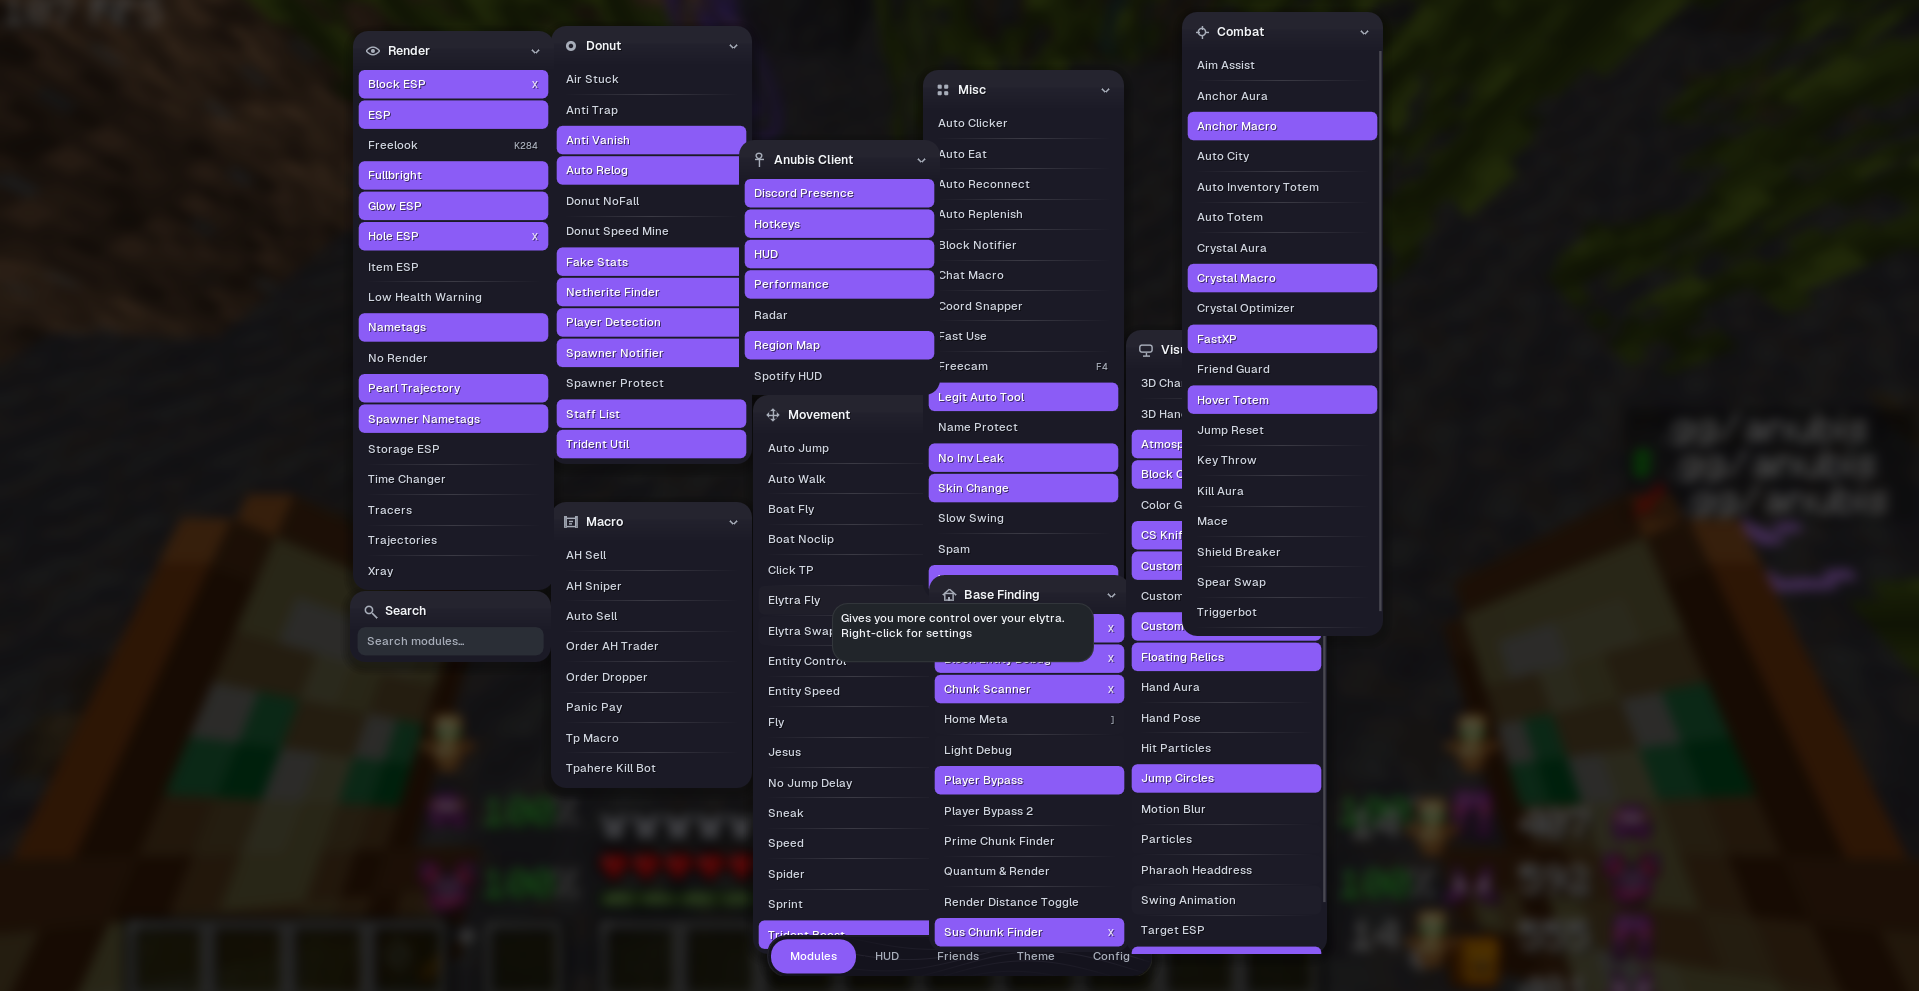Click the Base Finding house icon

(x=950, y=595)
